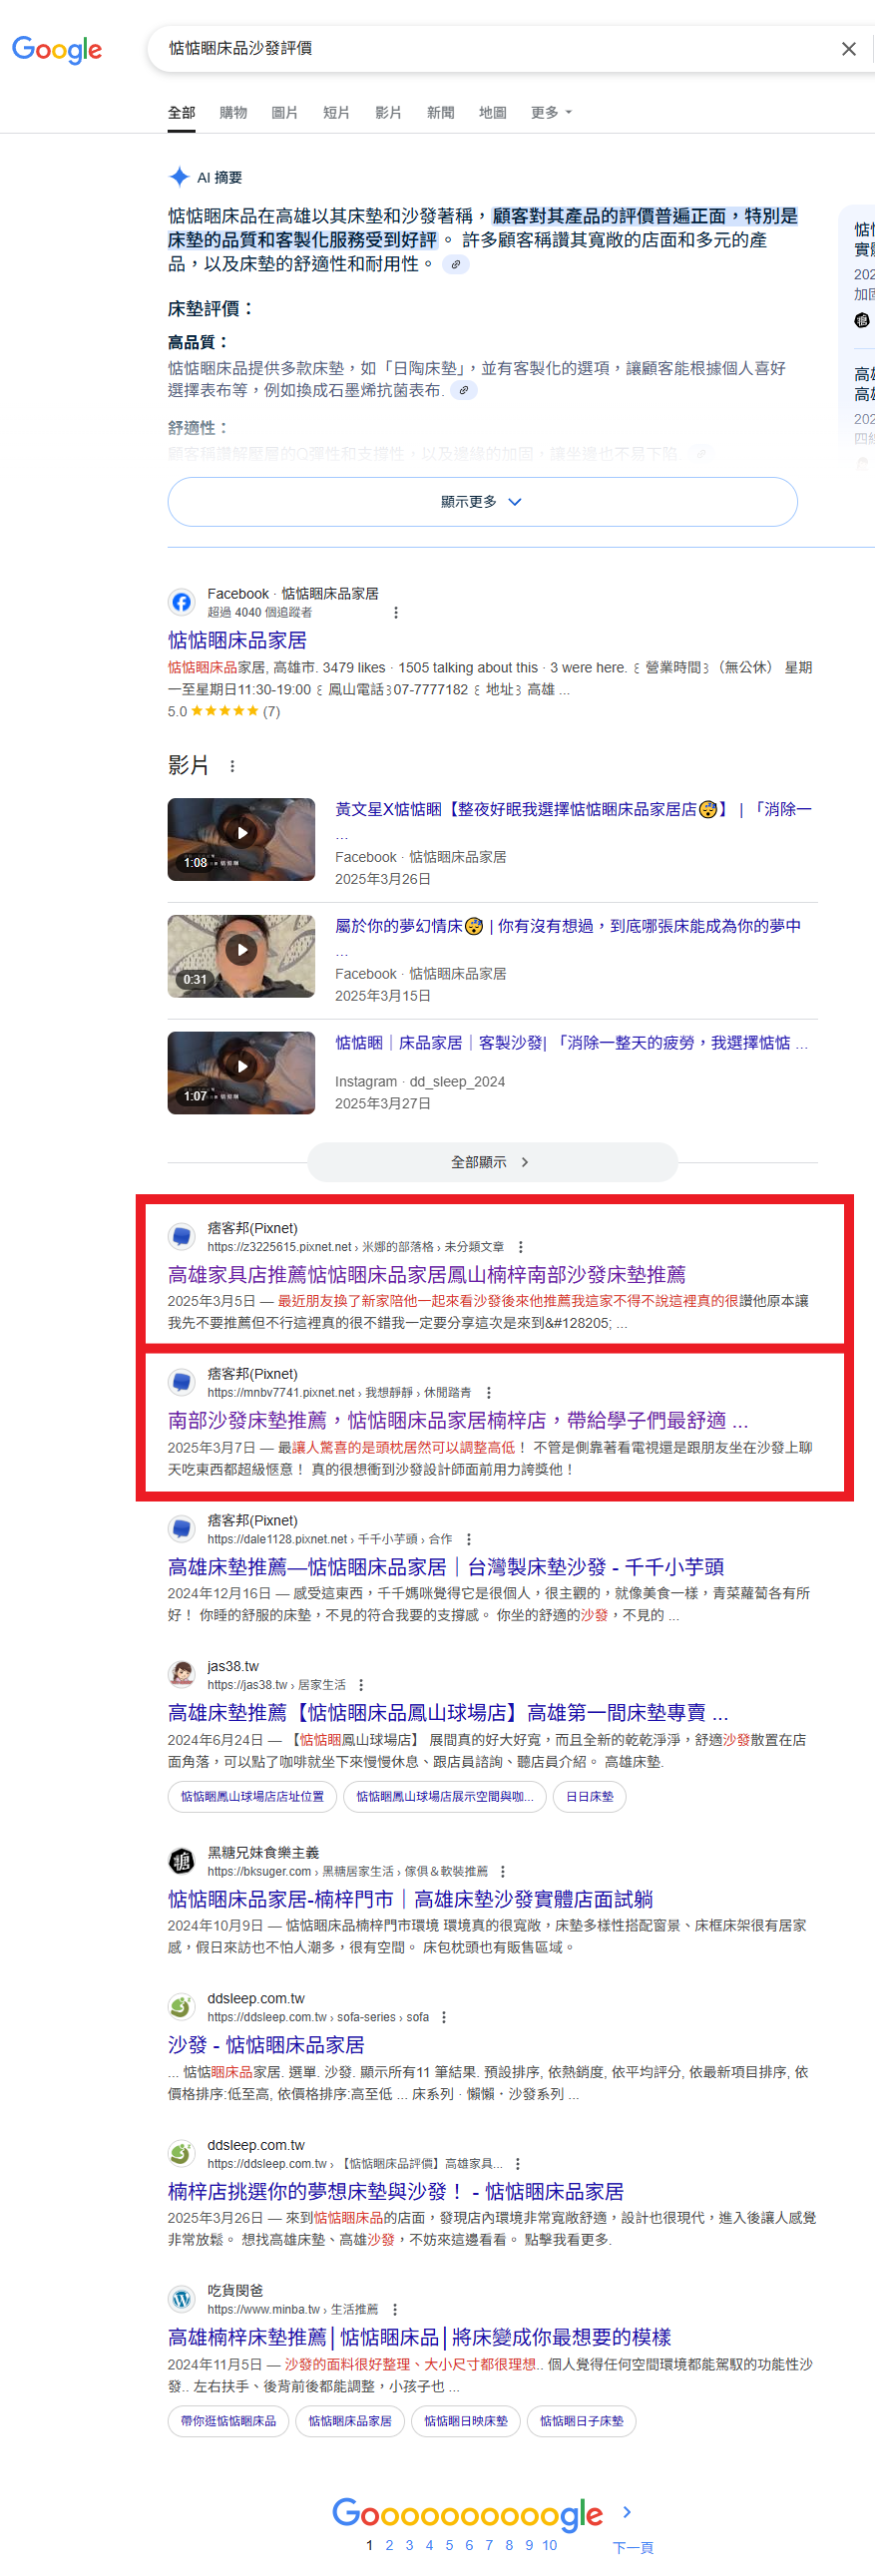Open the AI summary source link icon
The image size is (875, 2576).
click(x=456, y=265)
